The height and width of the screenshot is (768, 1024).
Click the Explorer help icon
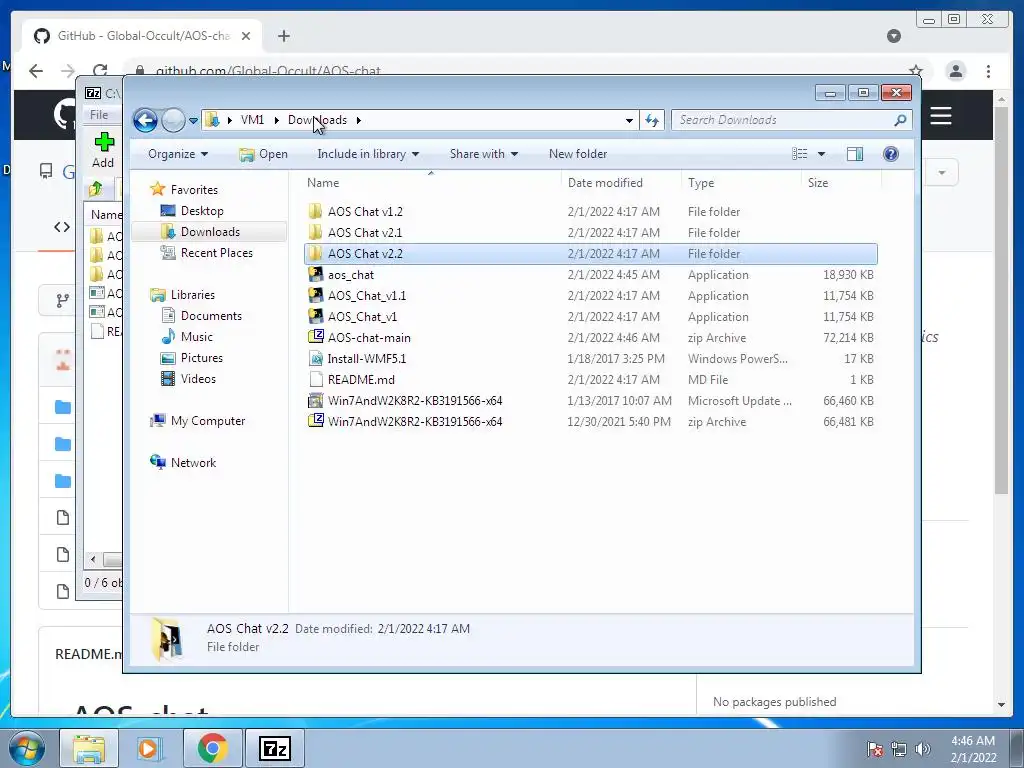(890, 154)
